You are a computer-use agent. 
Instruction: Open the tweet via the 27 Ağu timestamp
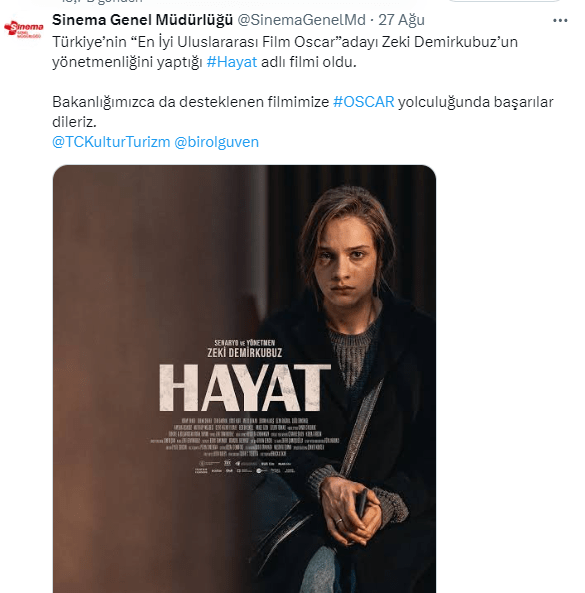coord(402,20)
